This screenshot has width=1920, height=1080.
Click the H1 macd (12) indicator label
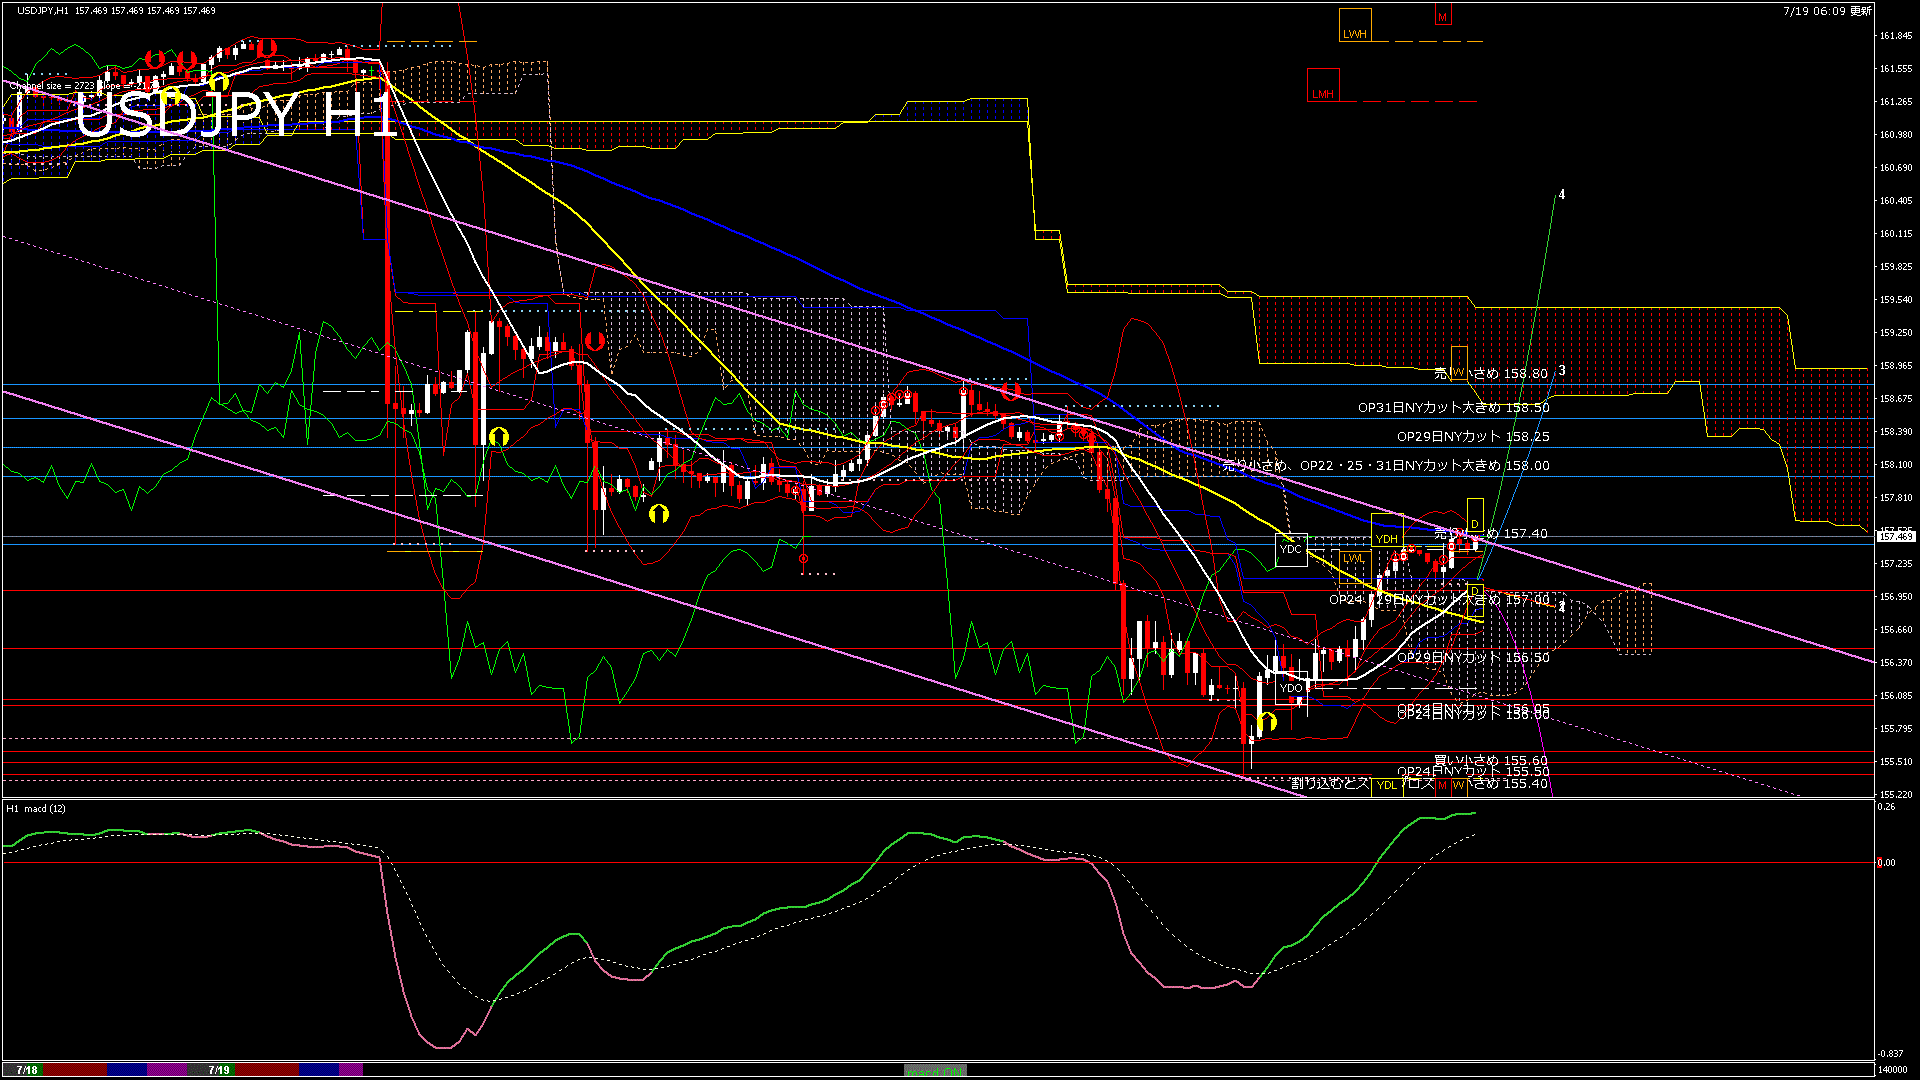pos(36,808)
